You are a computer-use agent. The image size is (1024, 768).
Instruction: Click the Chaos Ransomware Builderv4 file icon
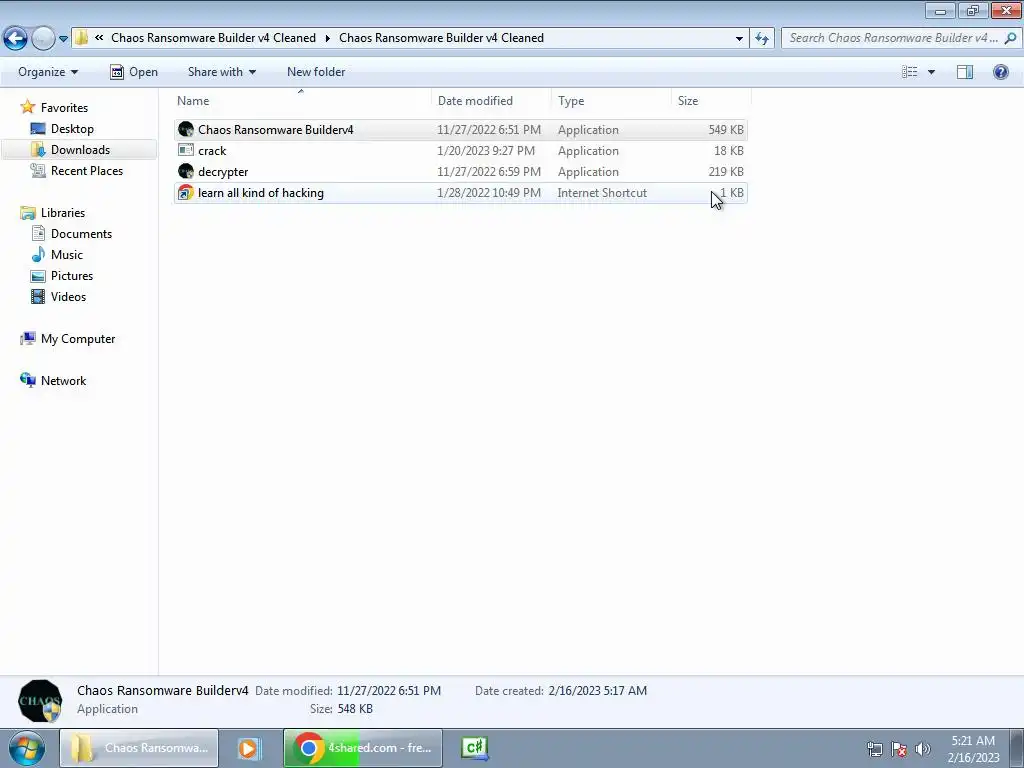pyautogui.click(x=186, y=129)
